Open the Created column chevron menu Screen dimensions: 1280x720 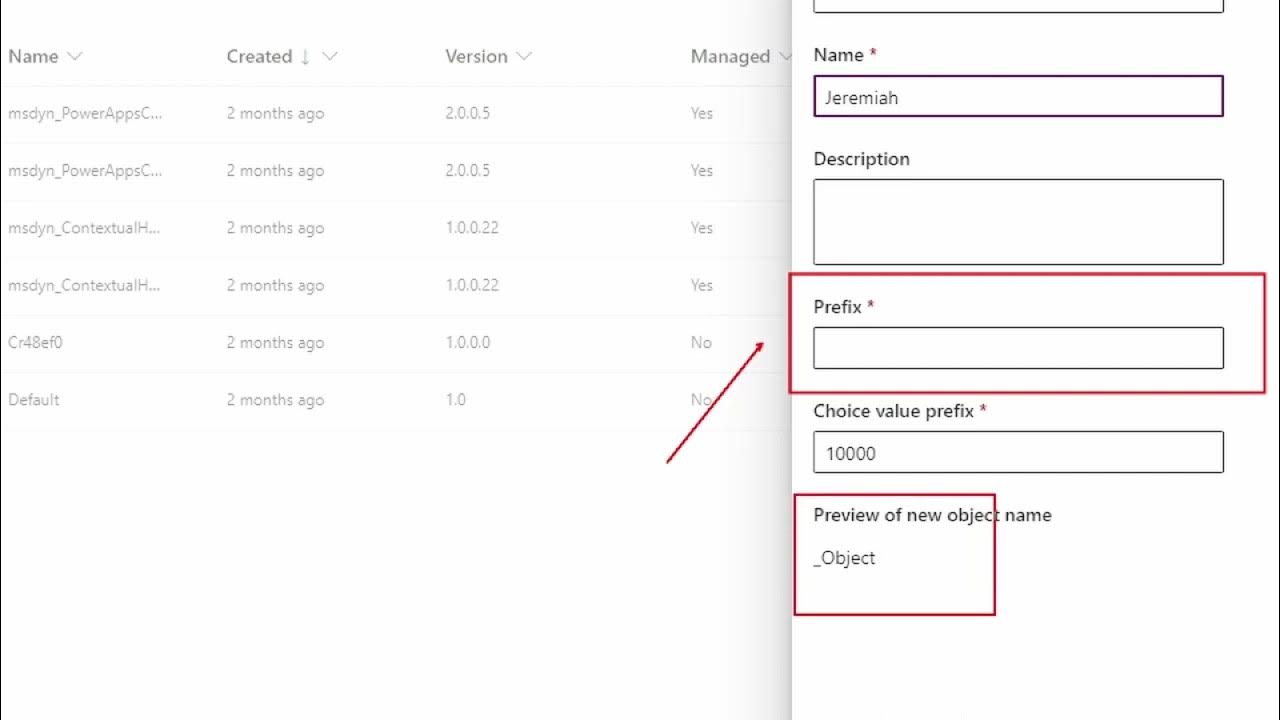tap(330, 57)
